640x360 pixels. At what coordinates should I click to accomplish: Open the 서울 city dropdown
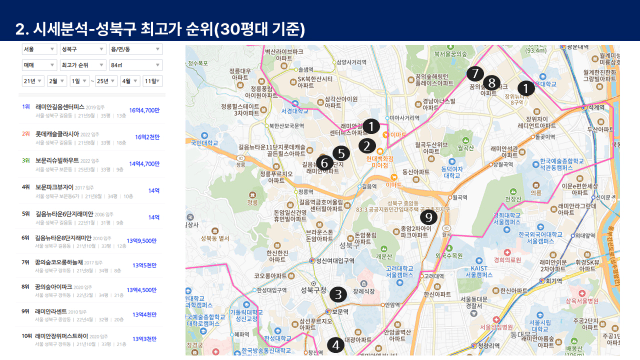[39, 49]
